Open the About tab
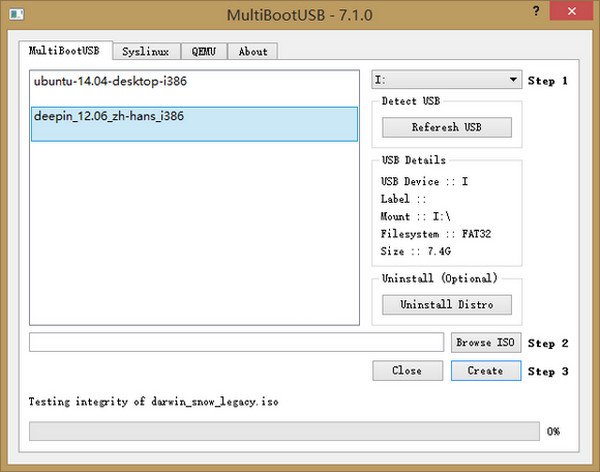 (253, 51)
